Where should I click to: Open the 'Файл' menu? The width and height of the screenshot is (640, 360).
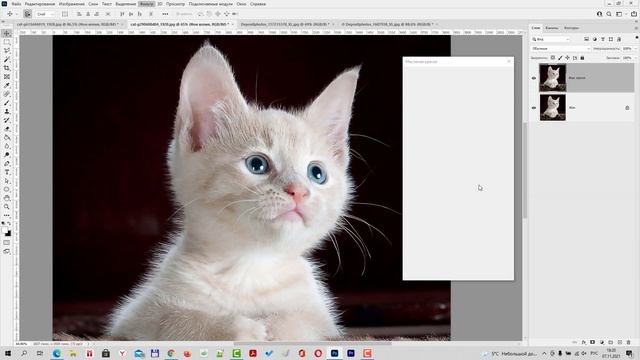(x=16, y=4)
